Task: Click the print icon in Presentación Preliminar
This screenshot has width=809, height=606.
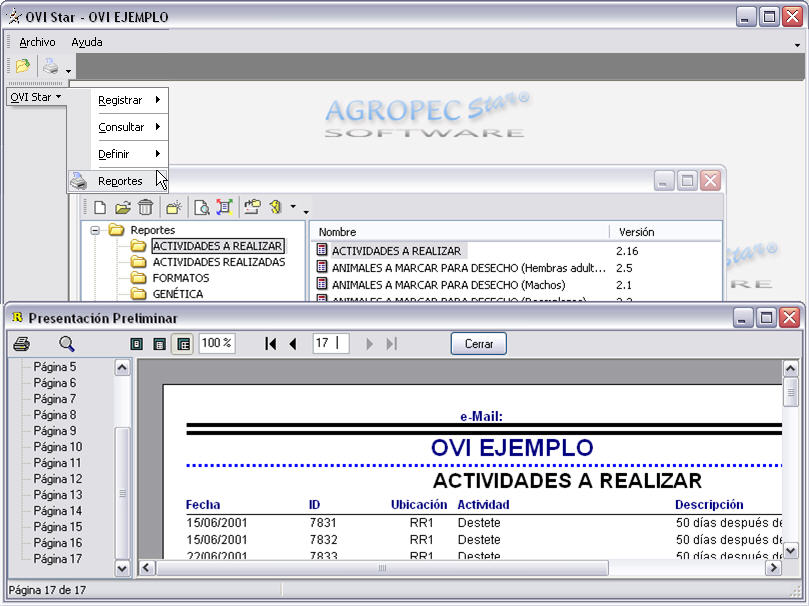Action: pyautogui.click(x=22, y=343)
